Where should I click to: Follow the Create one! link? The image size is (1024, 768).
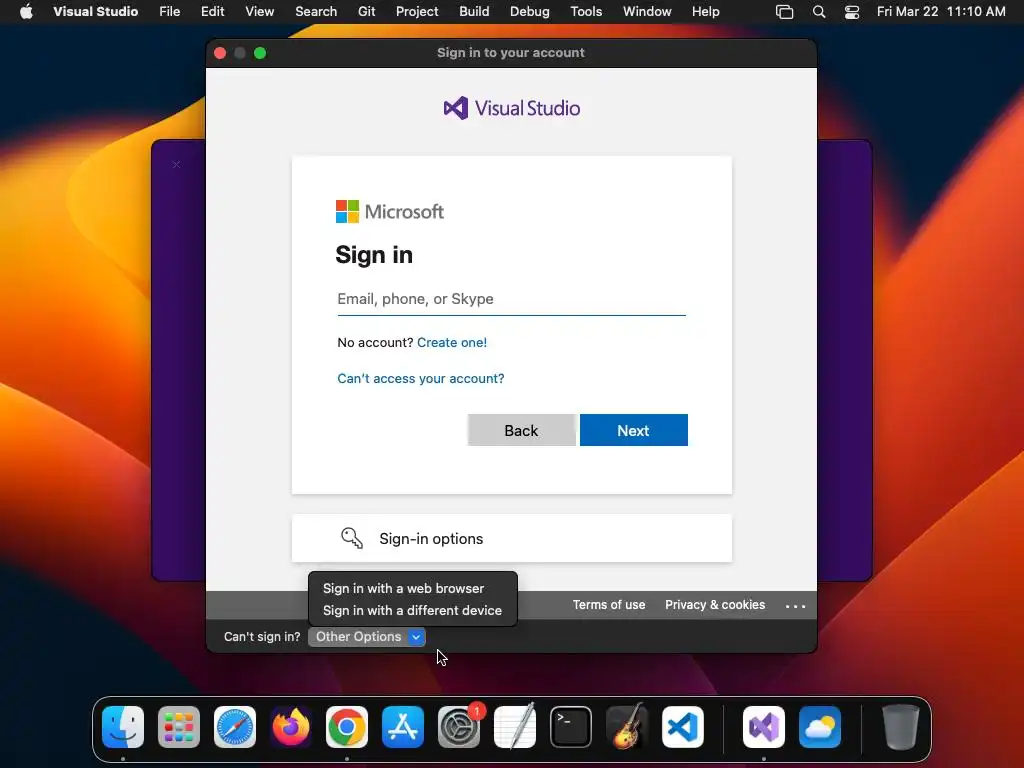(452, 342)
